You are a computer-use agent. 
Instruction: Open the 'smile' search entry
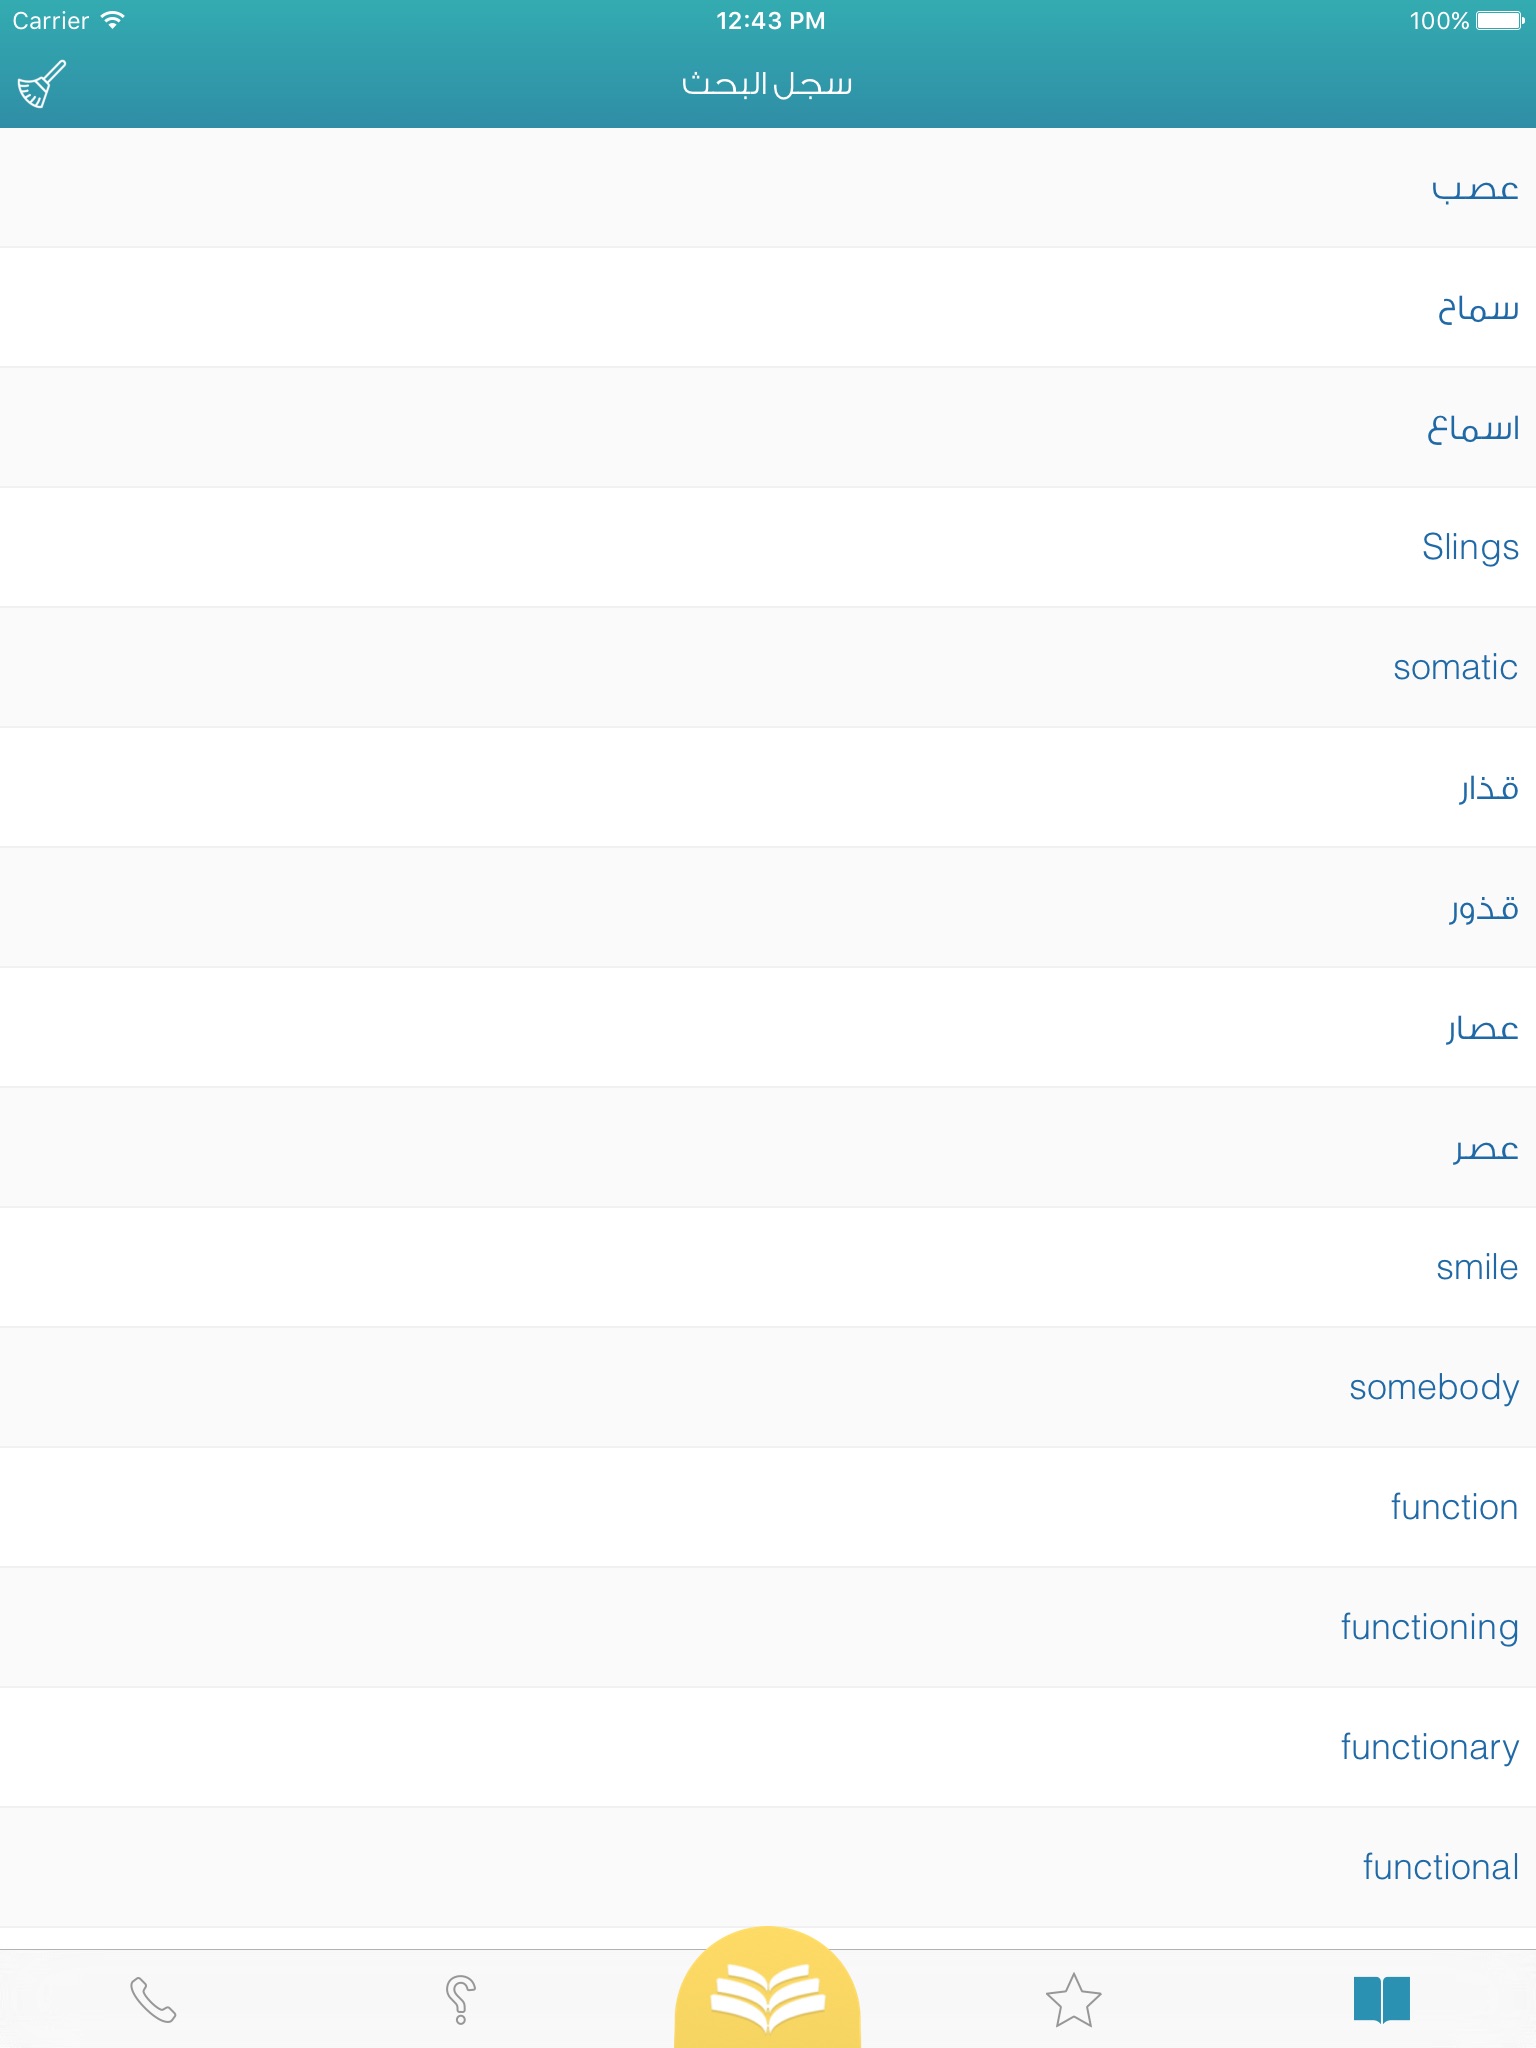1476,1267
